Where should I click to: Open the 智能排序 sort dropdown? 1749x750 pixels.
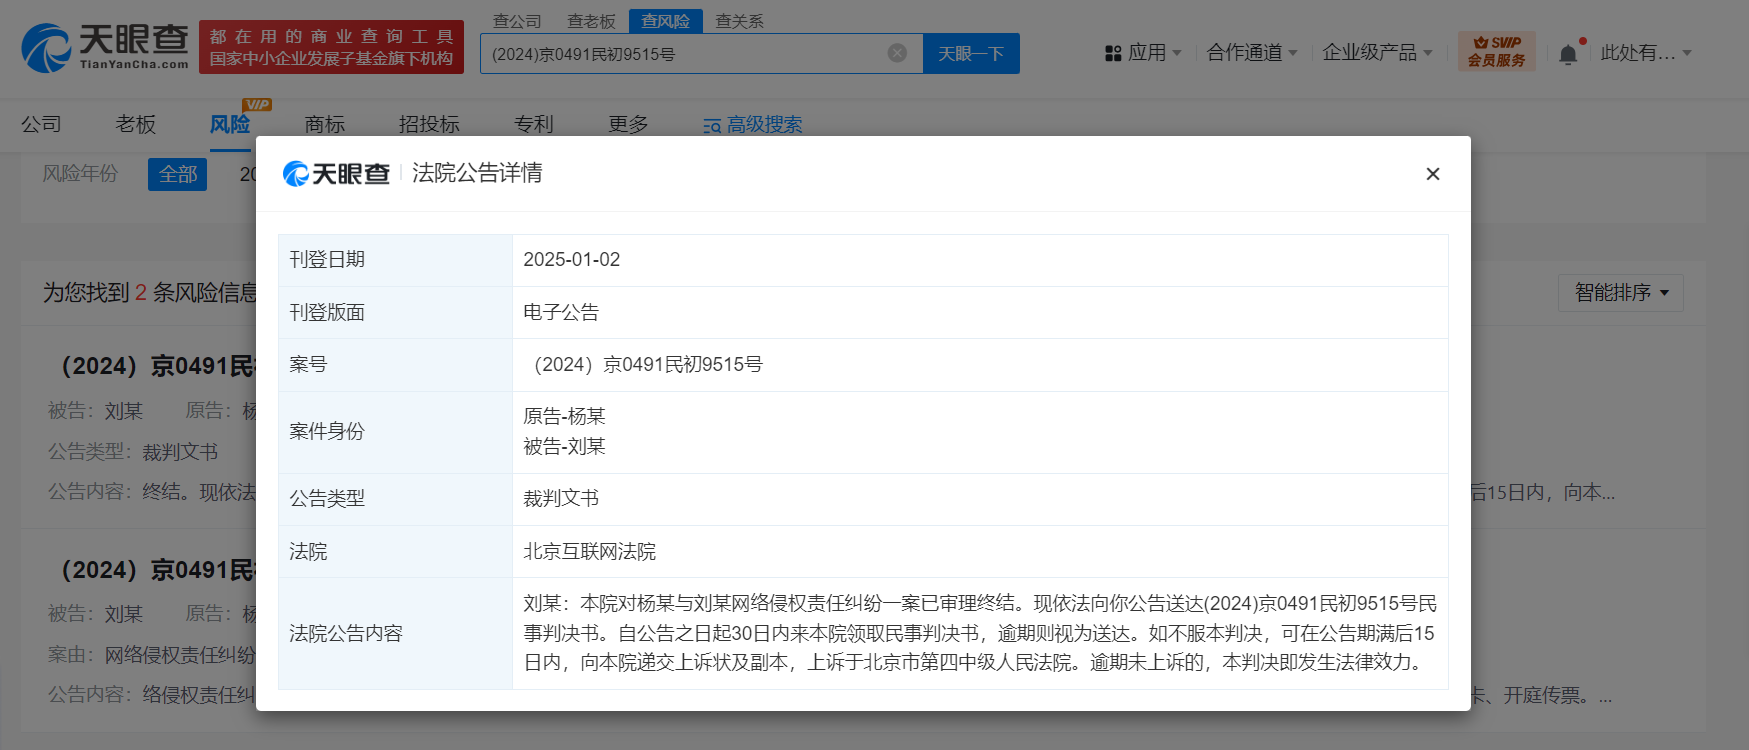click(1620, 292)
